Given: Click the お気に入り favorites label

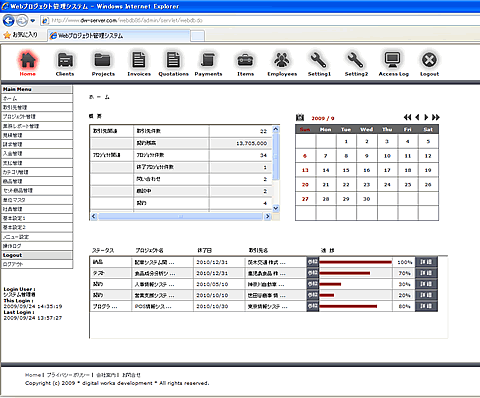Looking at the screenshot, I should [x=25, y=35].
